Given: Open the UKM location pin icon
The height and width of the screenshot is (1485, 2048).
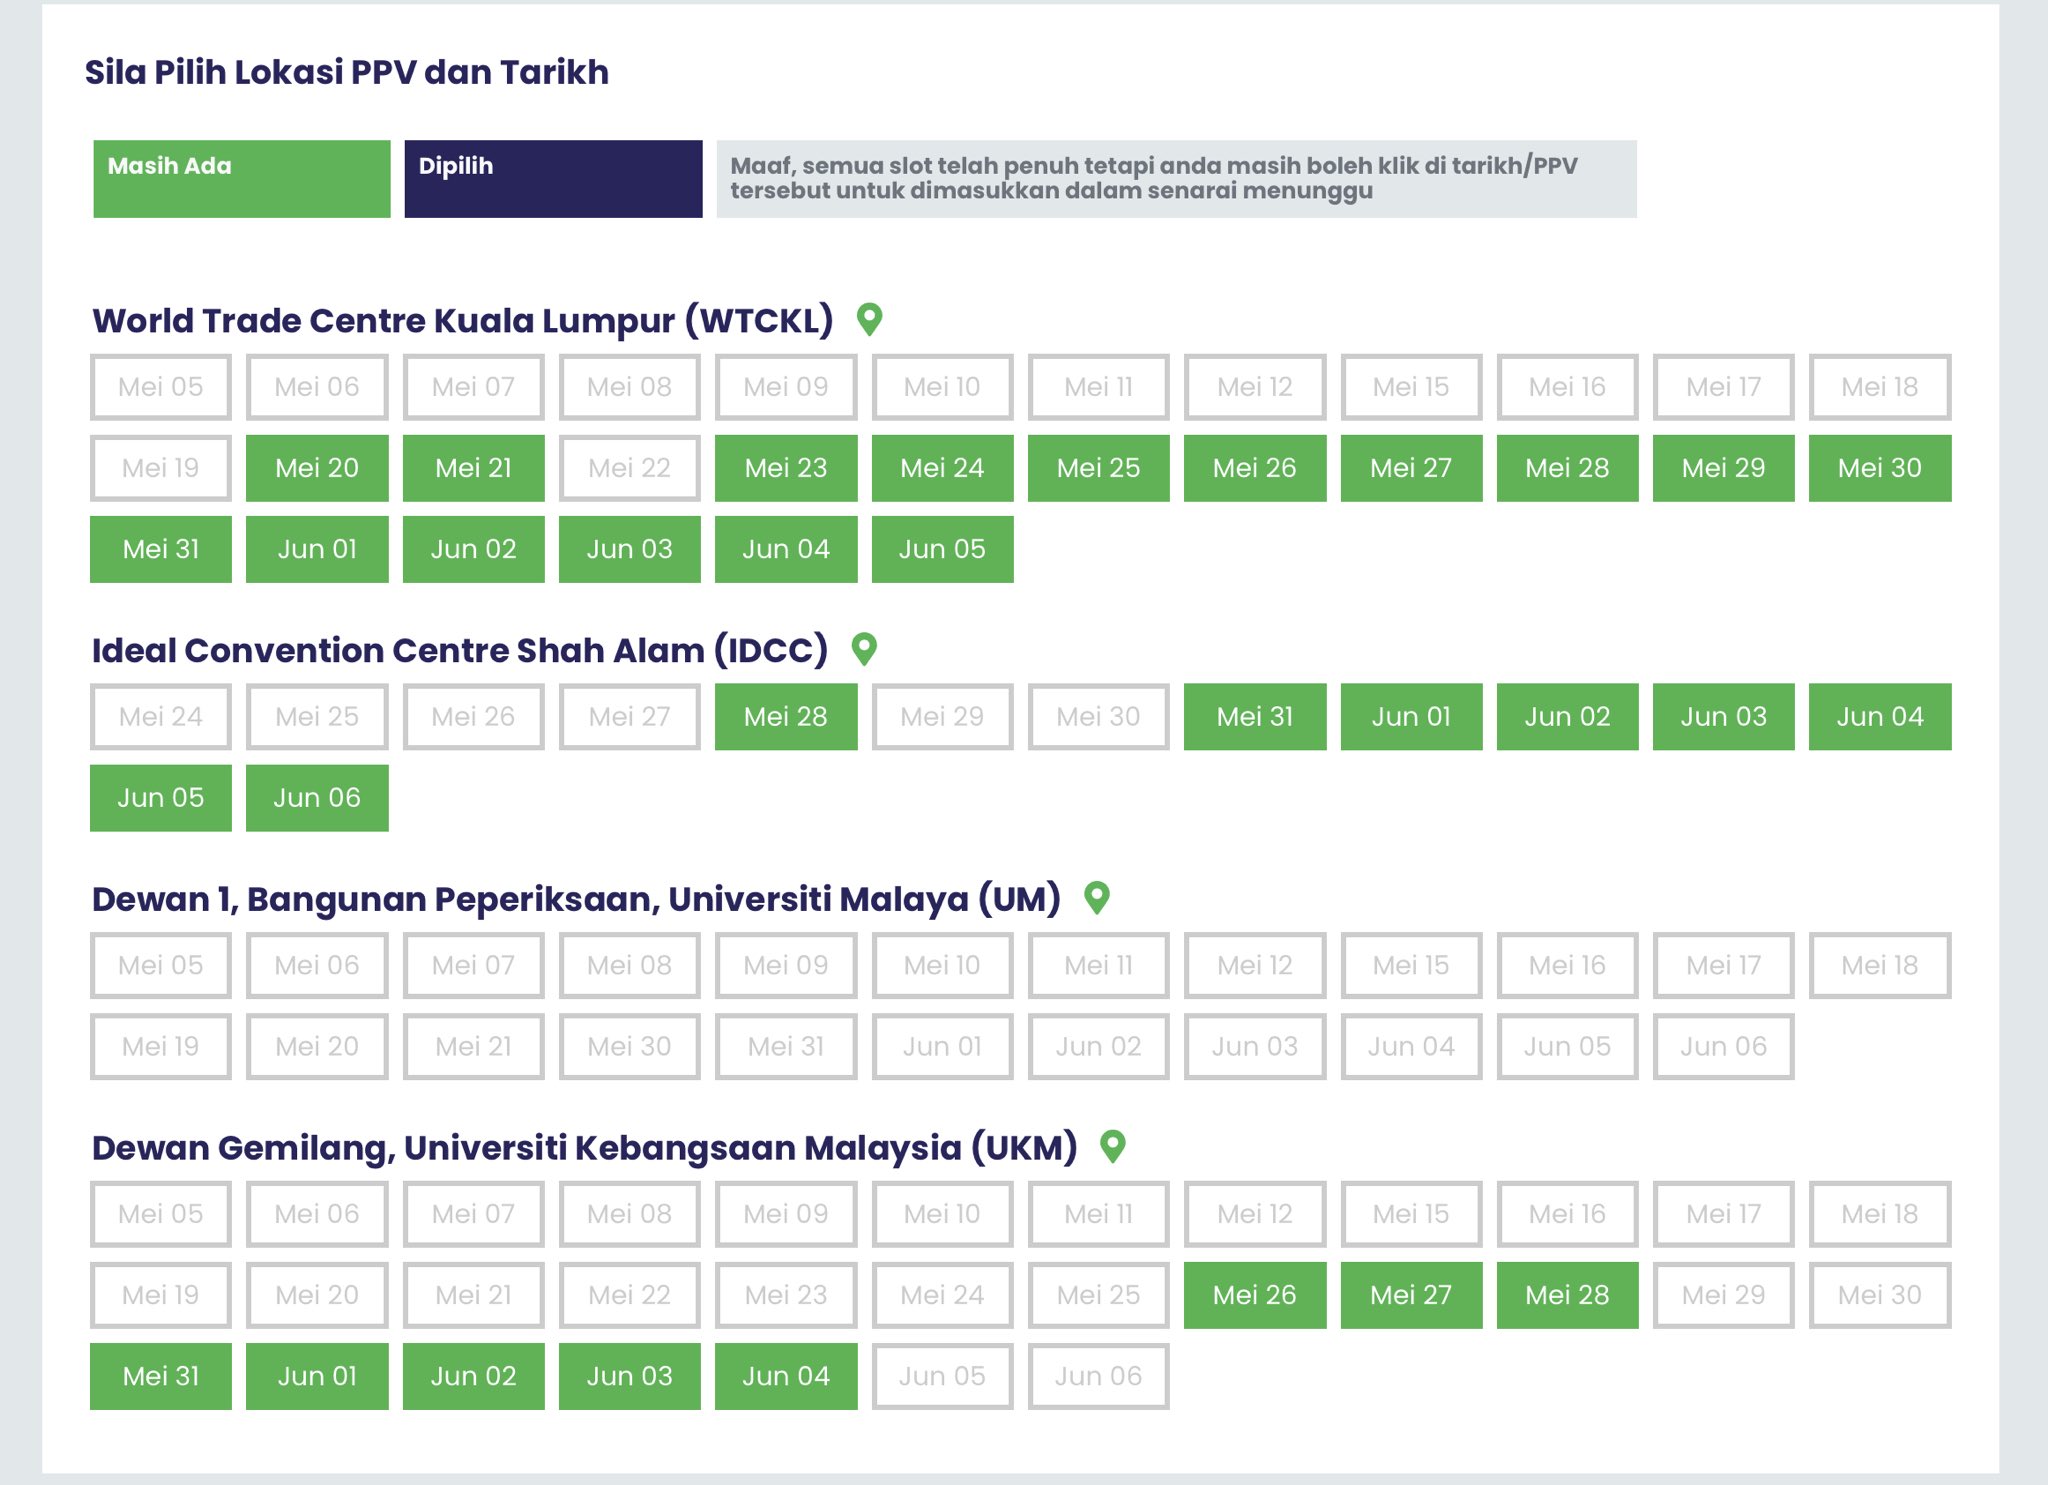Looking at the screenshot, I should click(1112, 1146).
